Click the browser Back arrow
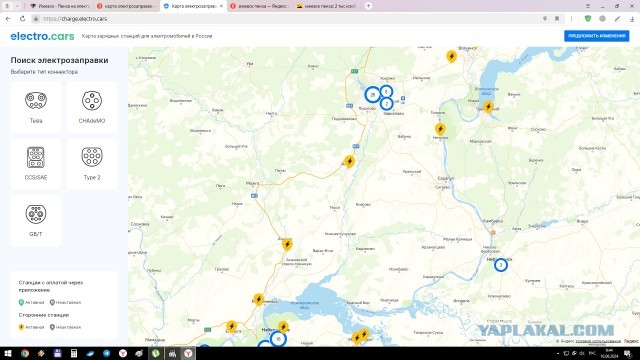 click(x=8, y=19)
